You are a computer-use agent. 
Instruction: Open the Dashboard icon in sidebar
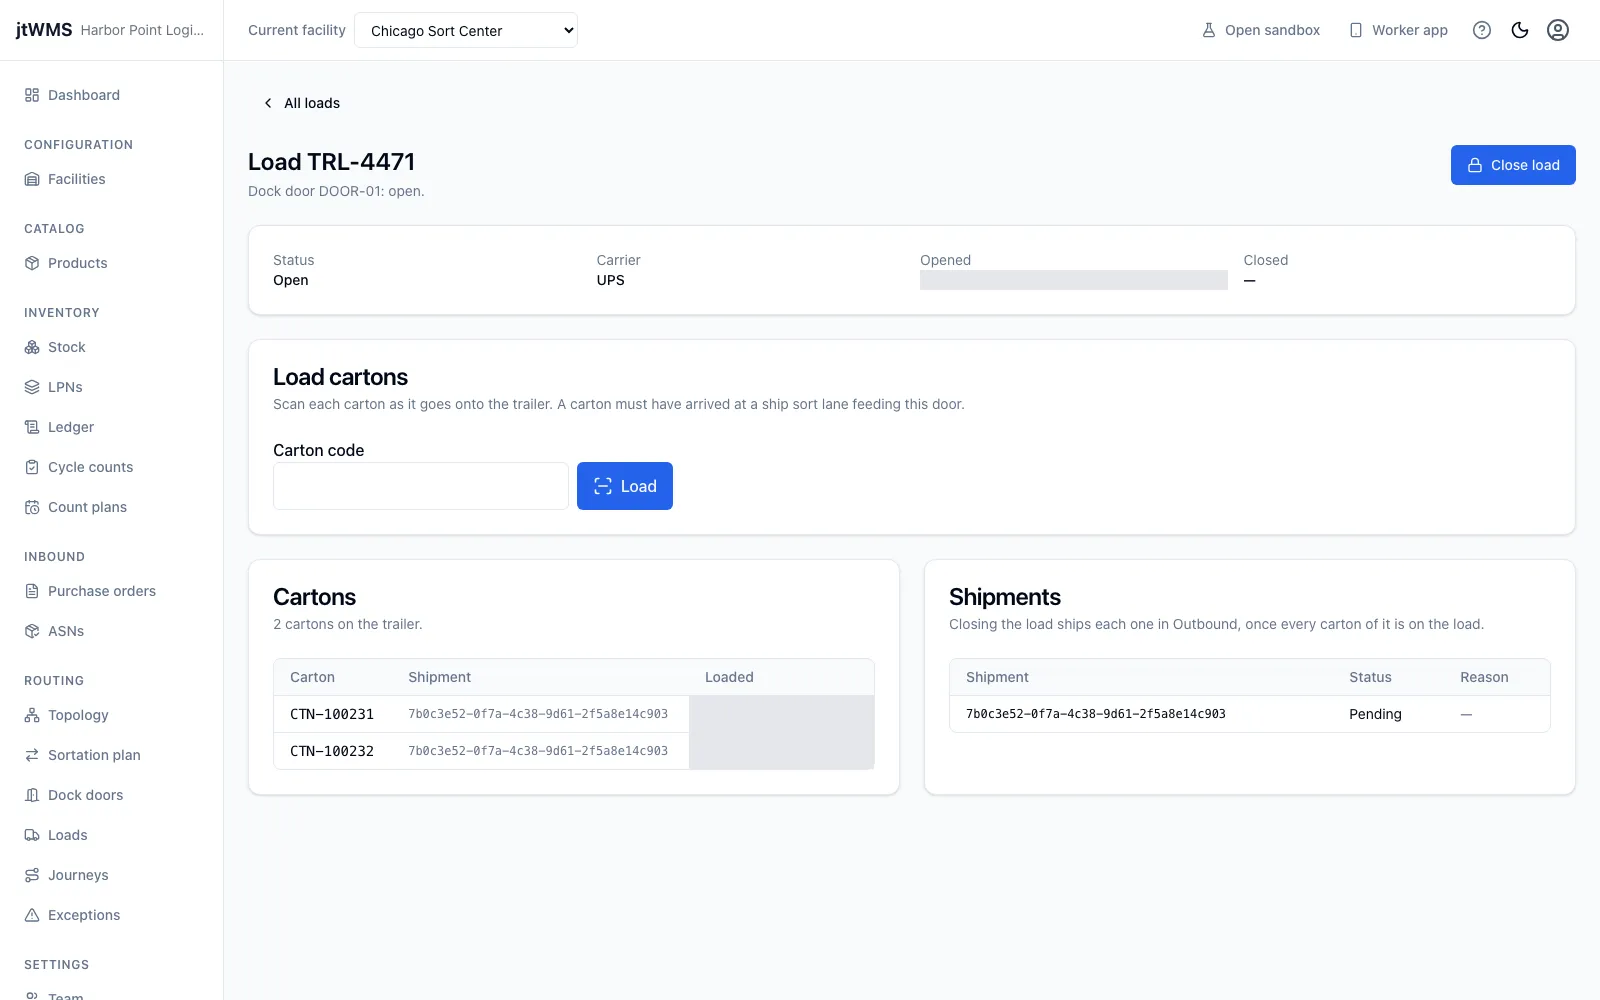(32, 95)
